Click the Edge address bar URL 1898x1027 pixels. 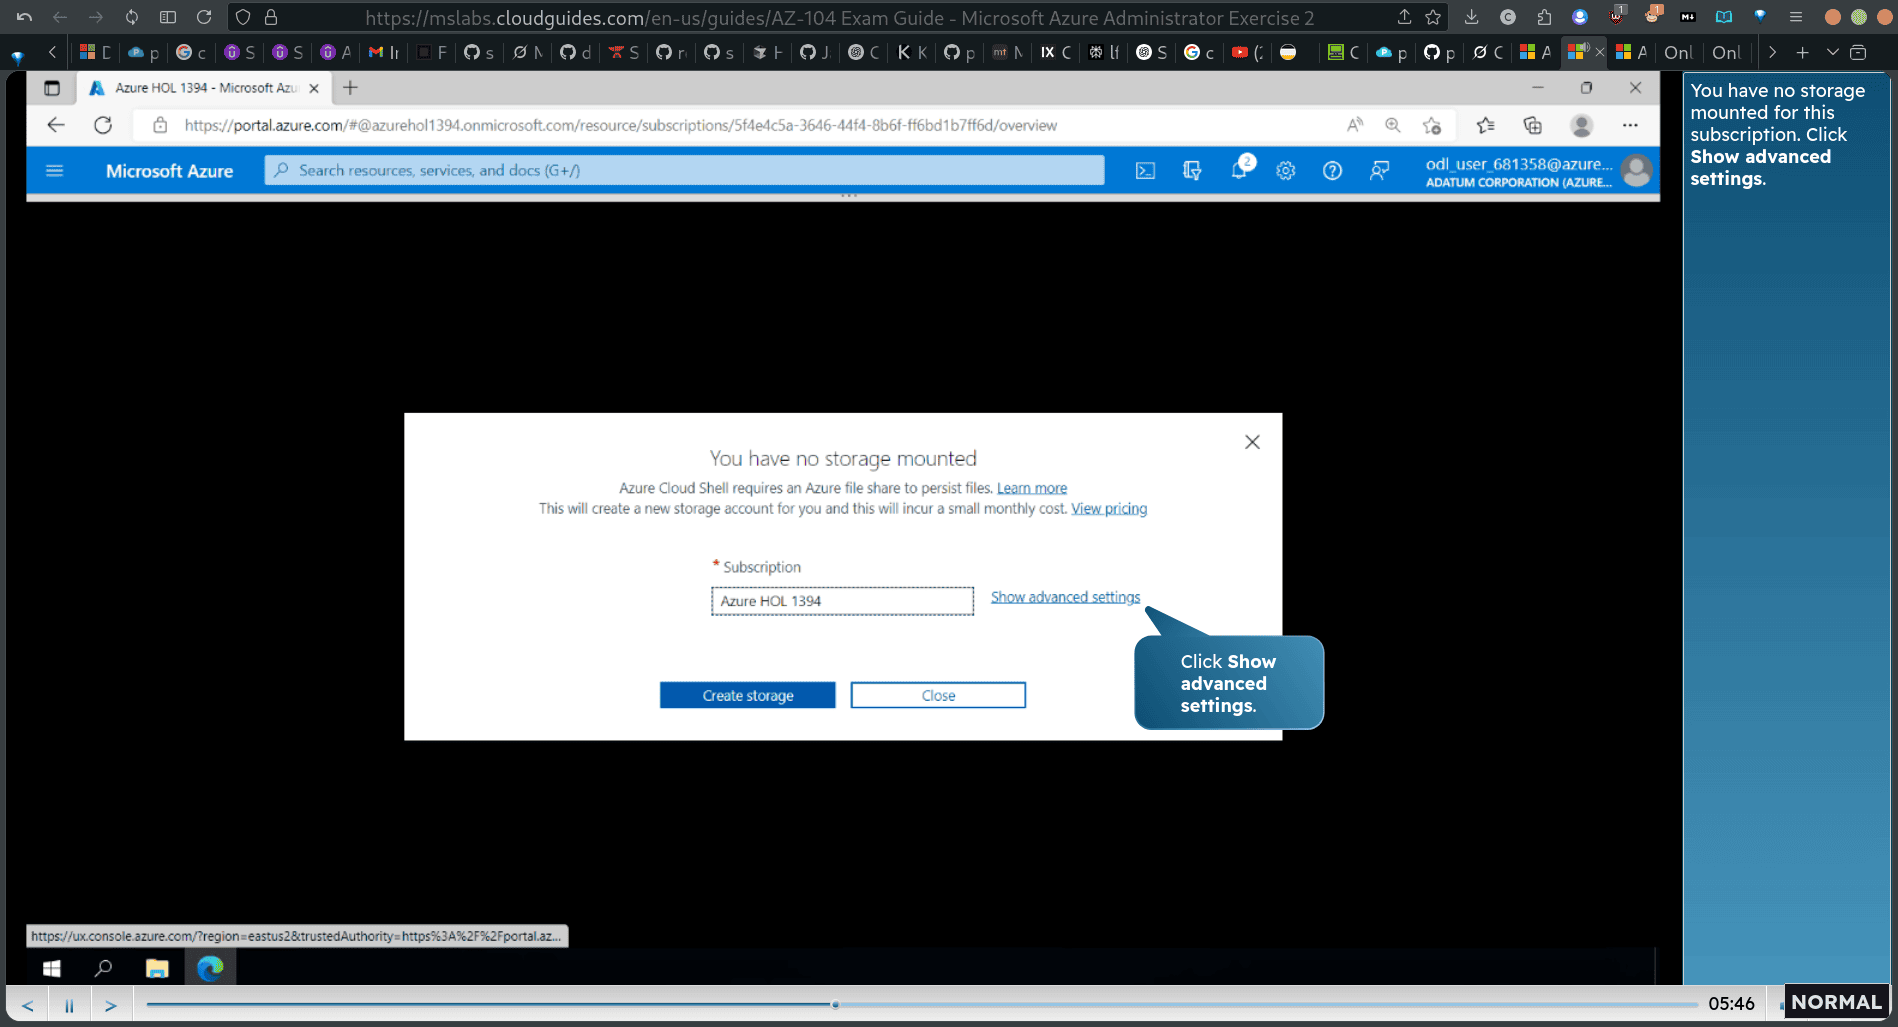pos(620,125)
